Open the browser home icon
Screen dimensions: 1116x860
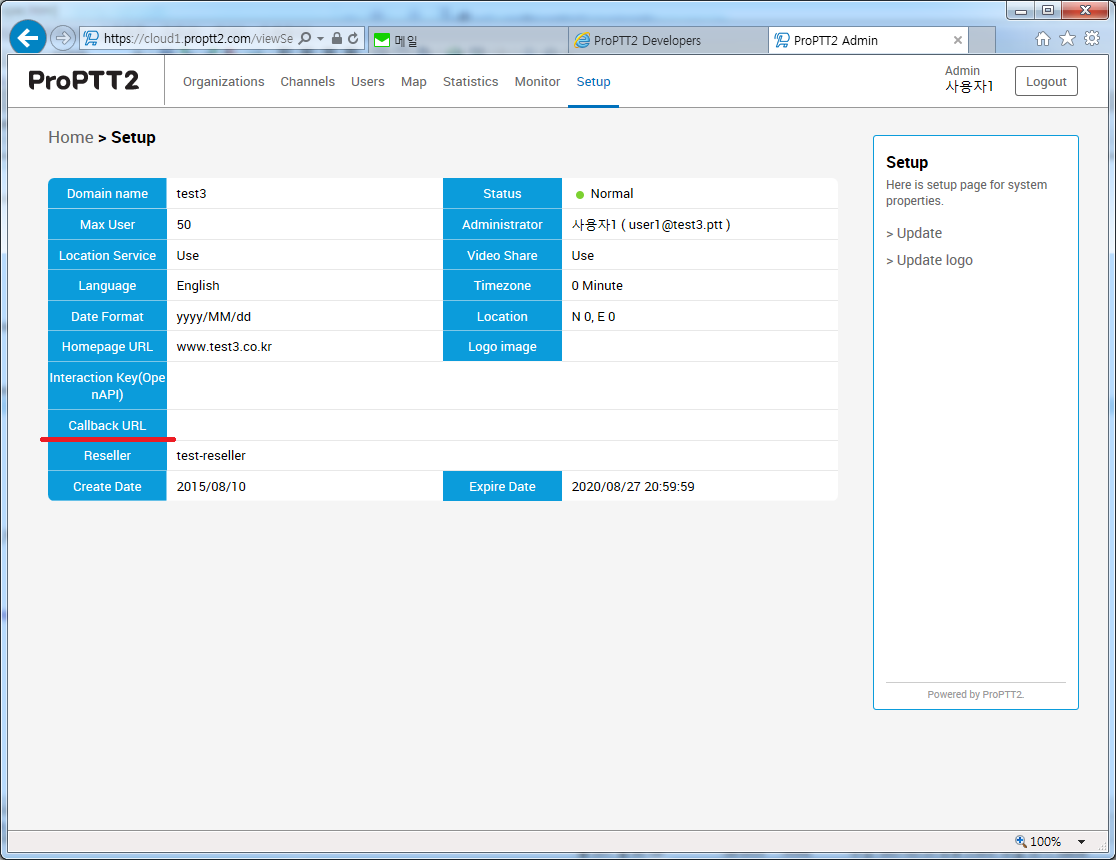[1043, 39]
